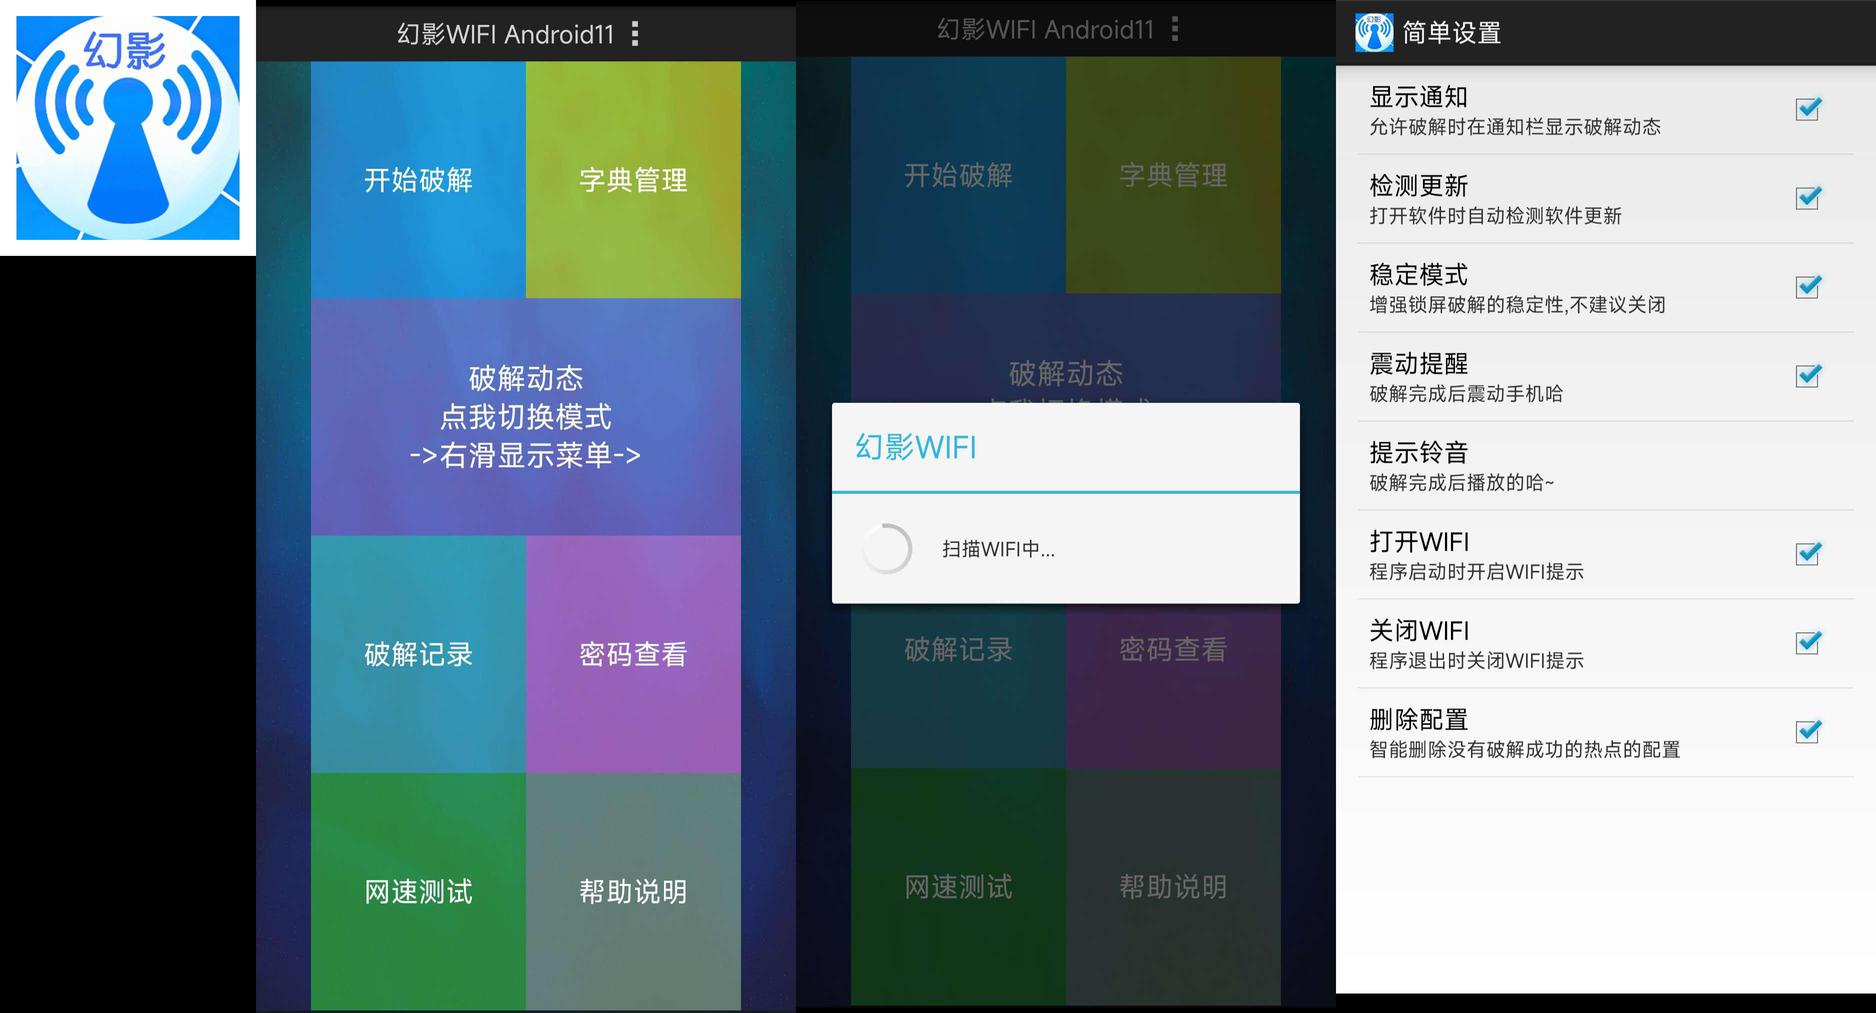Click dimmed 开始破解 tile behind the dialog
1876x1013 pixels.
coord(958,175)
